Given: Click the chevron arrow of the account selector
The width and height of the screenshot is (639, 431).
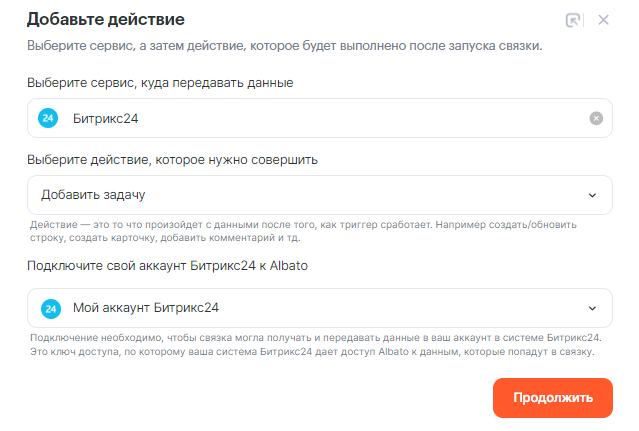Looking at the screenshot, I should pos(592,308).
